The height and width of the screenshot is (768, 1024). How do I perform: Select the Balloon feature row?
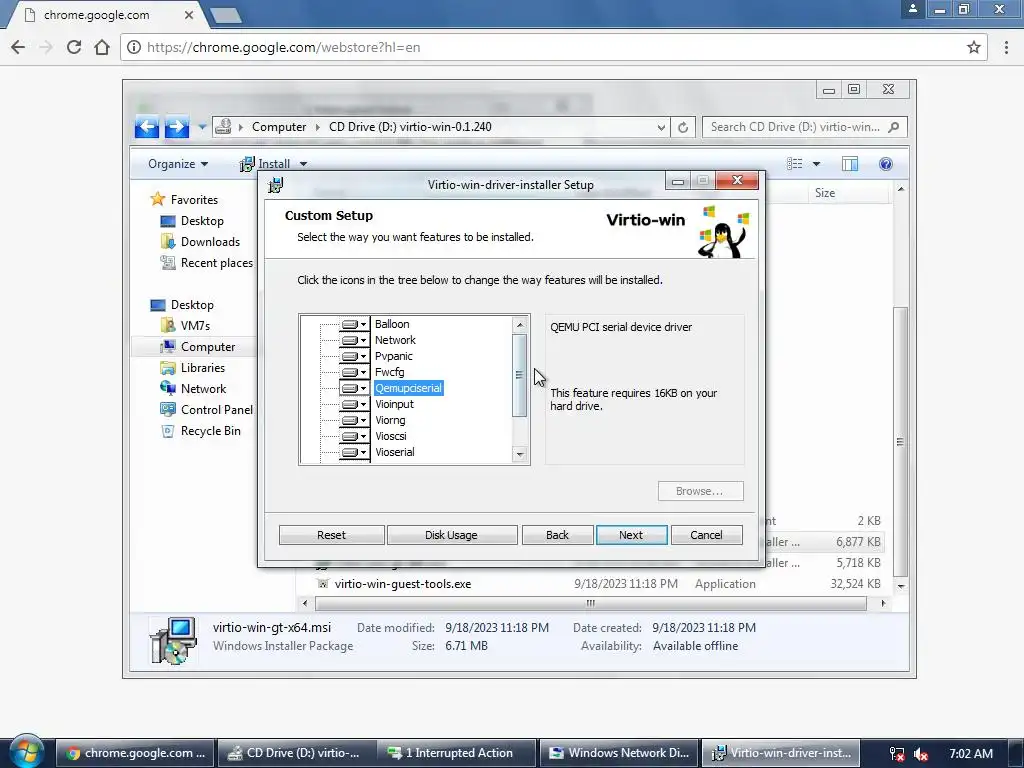[392, 324]
